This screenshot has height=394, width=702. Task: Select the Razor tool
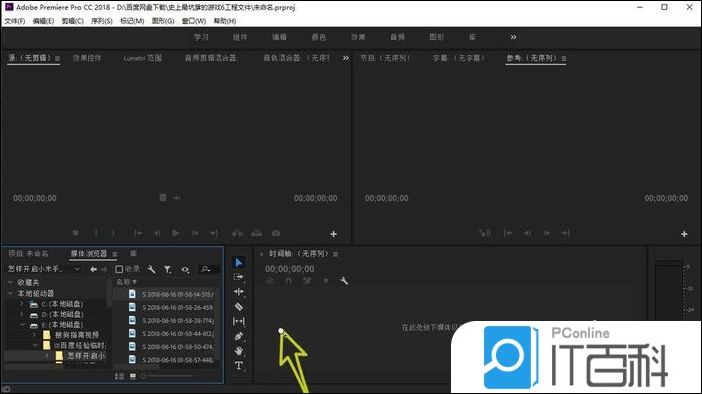[x=239, y=307]
